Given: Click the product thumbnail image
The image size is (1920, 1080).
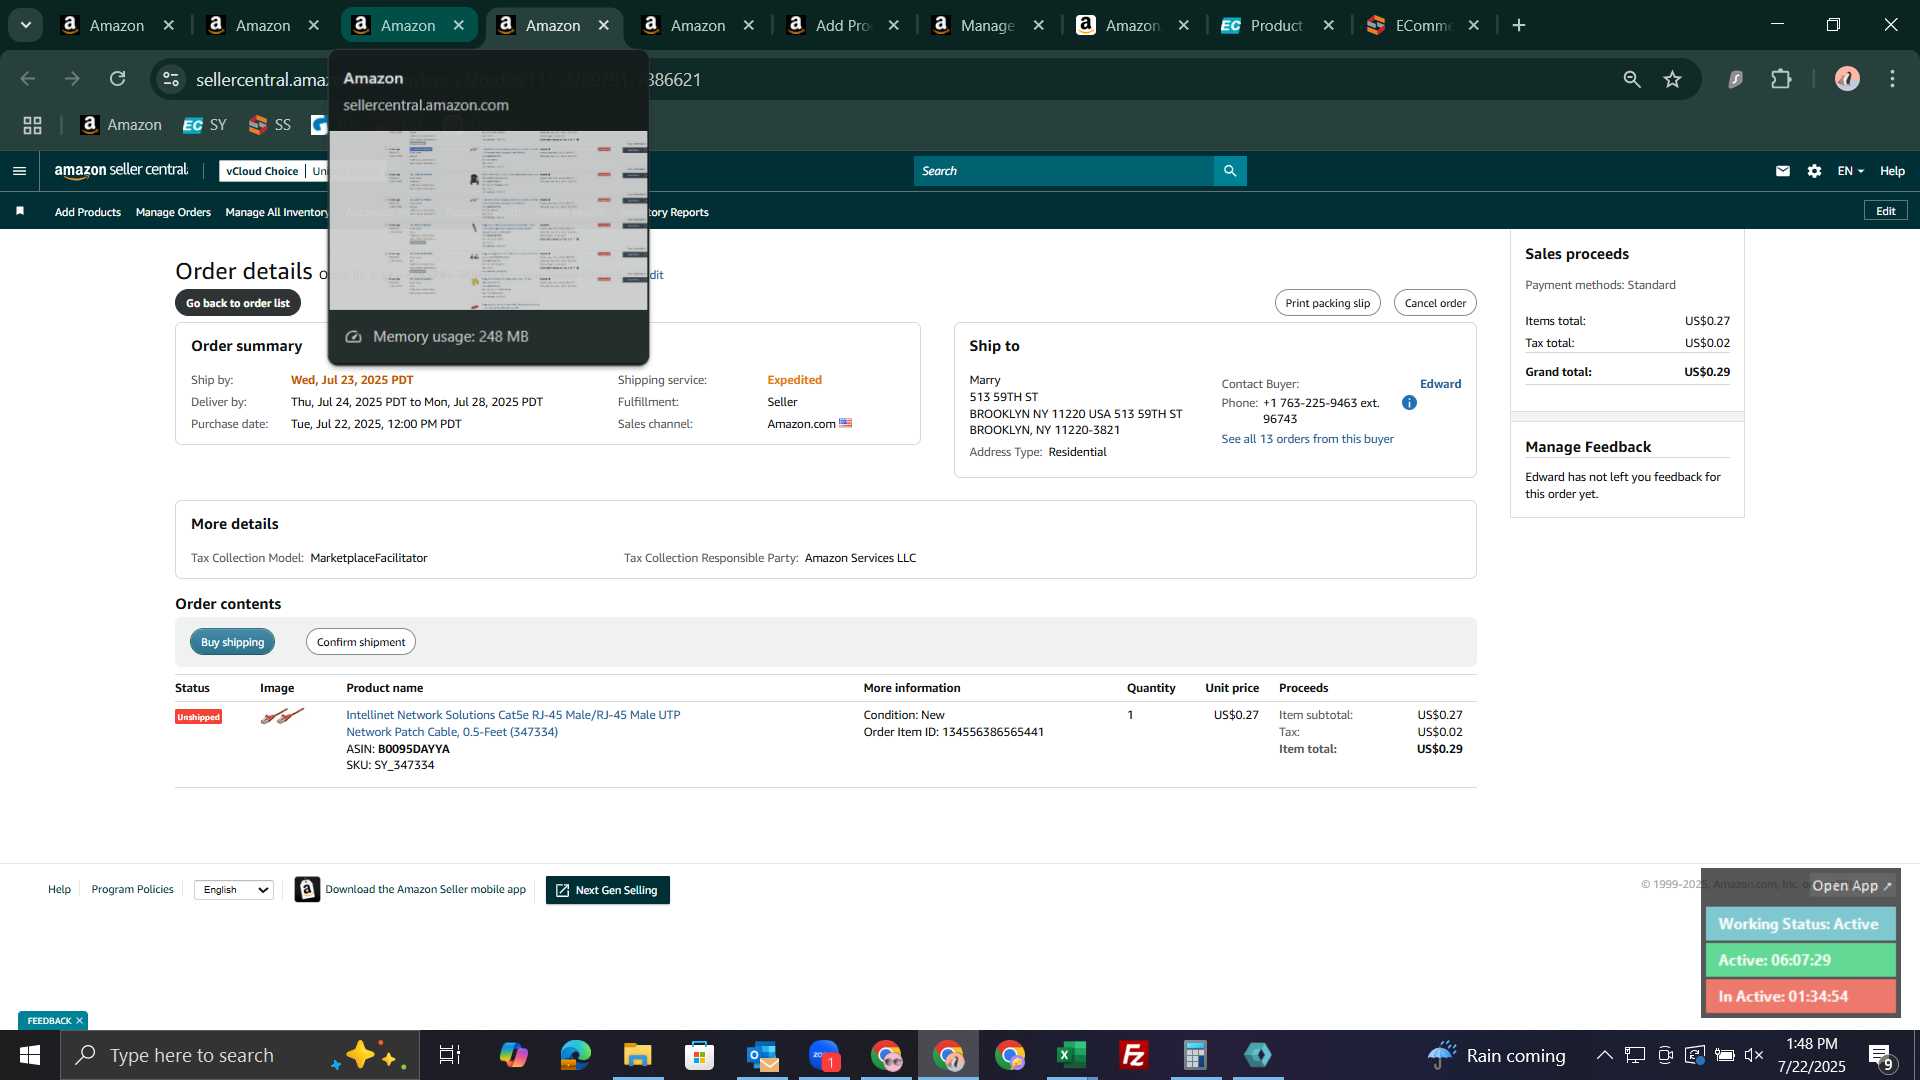Looking at the screenshot, I should point(282,716).
